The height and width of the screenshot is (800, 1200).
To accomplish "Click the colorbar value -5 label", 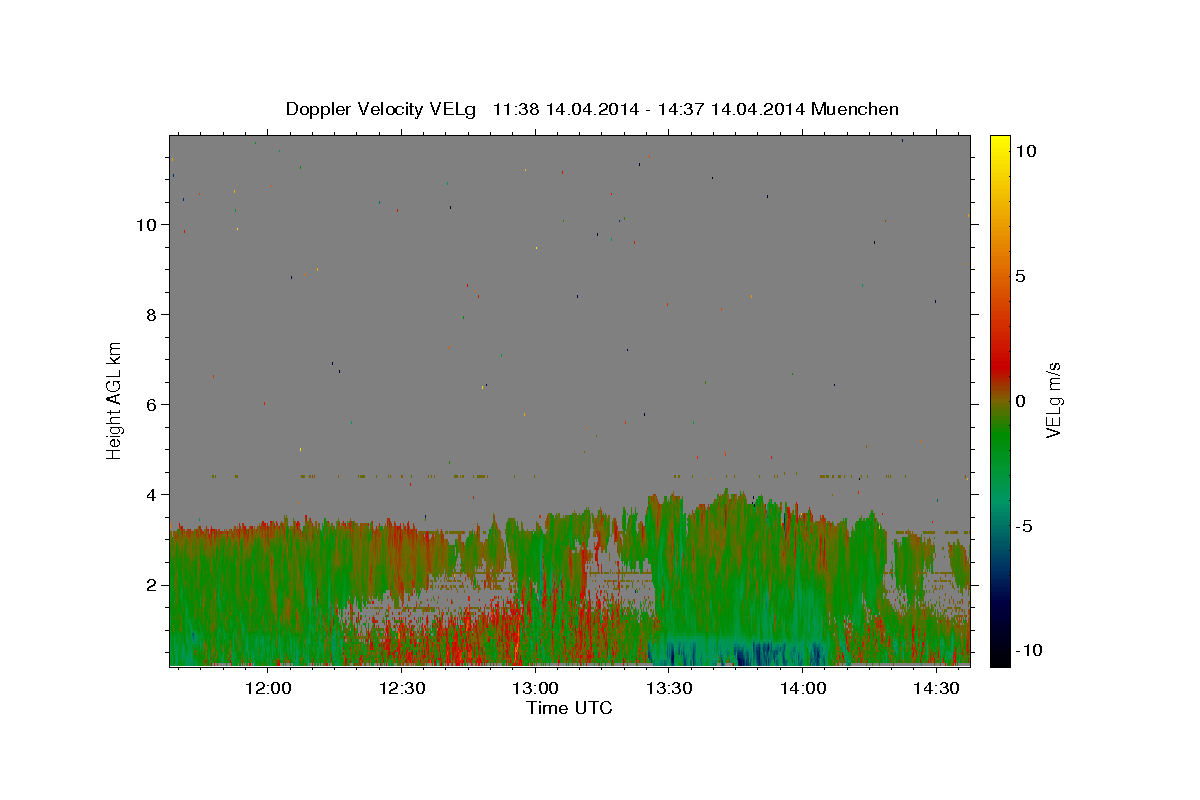I will point(1025,526).
